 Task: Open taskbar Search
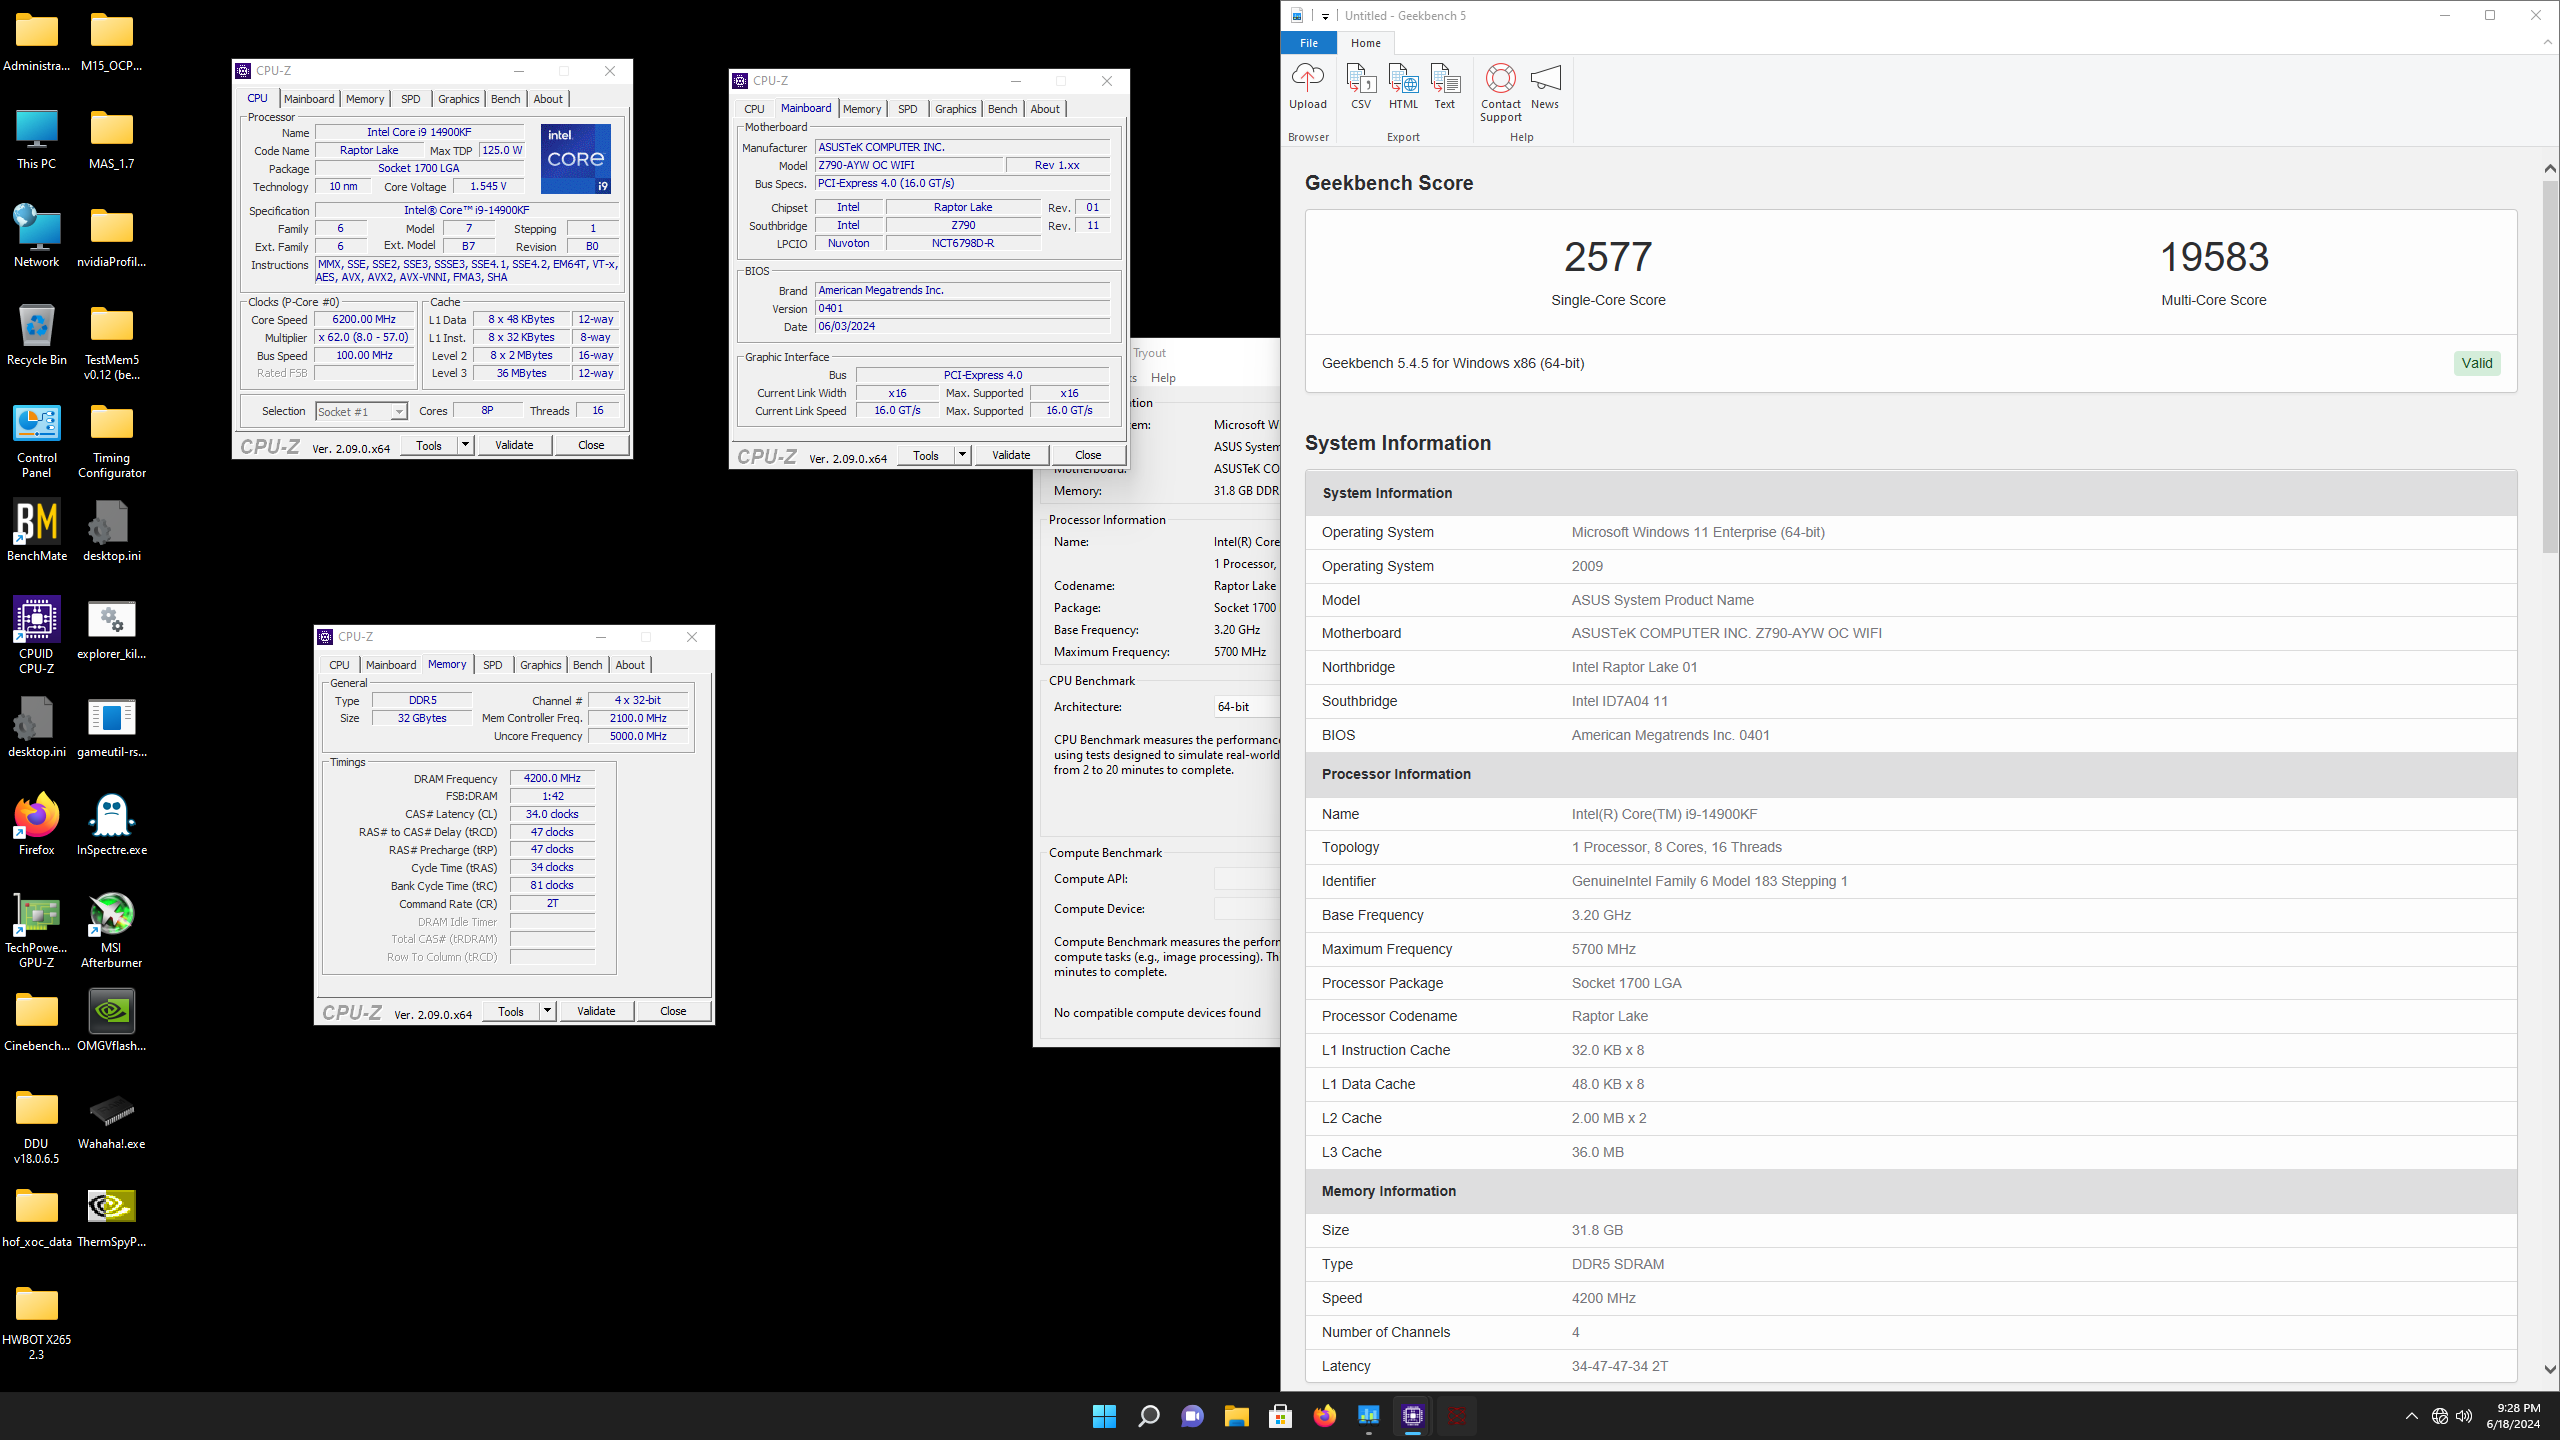click(x=1148, y=1416)
